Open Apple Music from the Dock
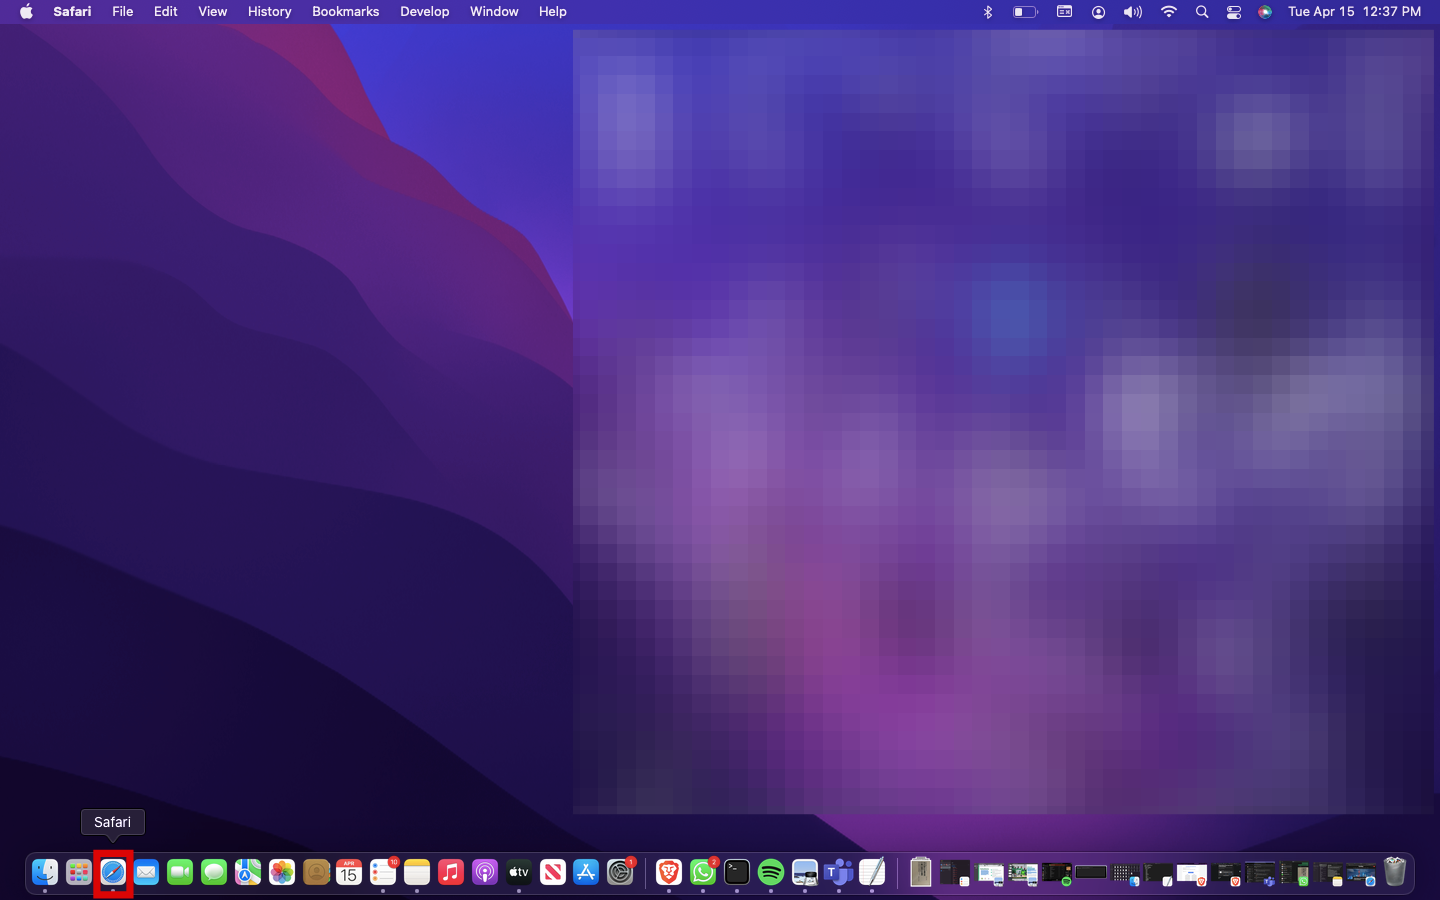The width and height of the screenshot is (1440, 900). (451, 872)
